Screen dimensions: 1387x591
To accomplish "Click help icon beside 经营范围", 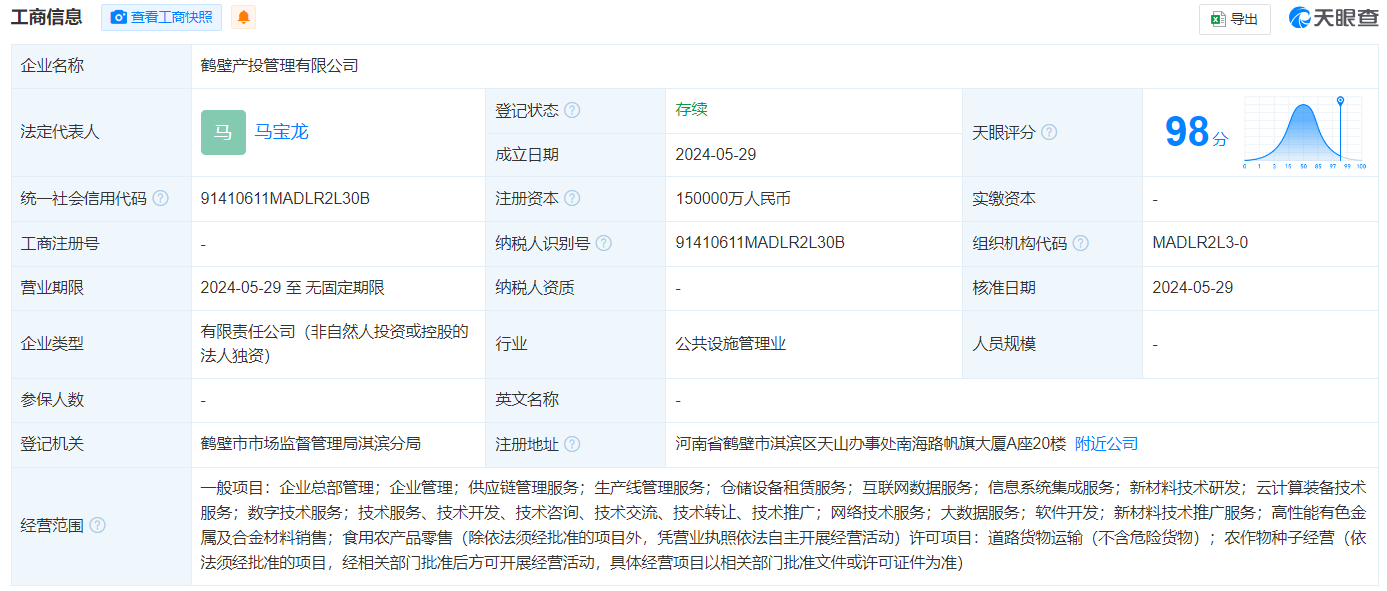I will pyautogui.click(x=97, y=525).
